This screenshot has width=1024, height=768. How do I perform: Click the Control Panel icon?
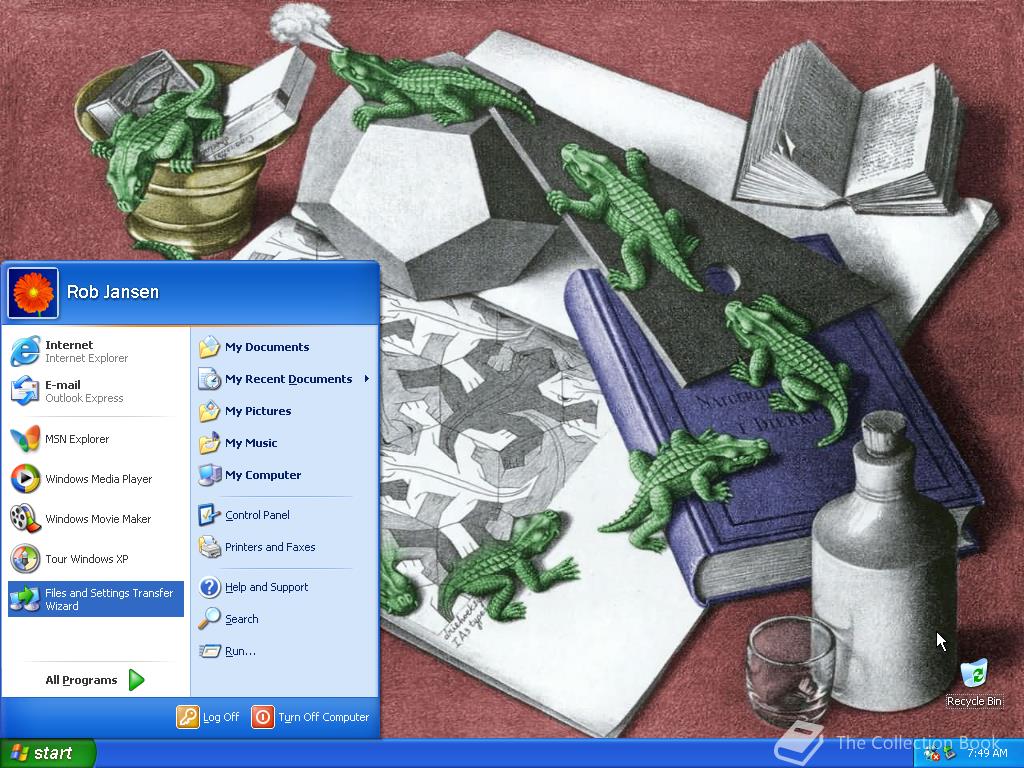210,515
